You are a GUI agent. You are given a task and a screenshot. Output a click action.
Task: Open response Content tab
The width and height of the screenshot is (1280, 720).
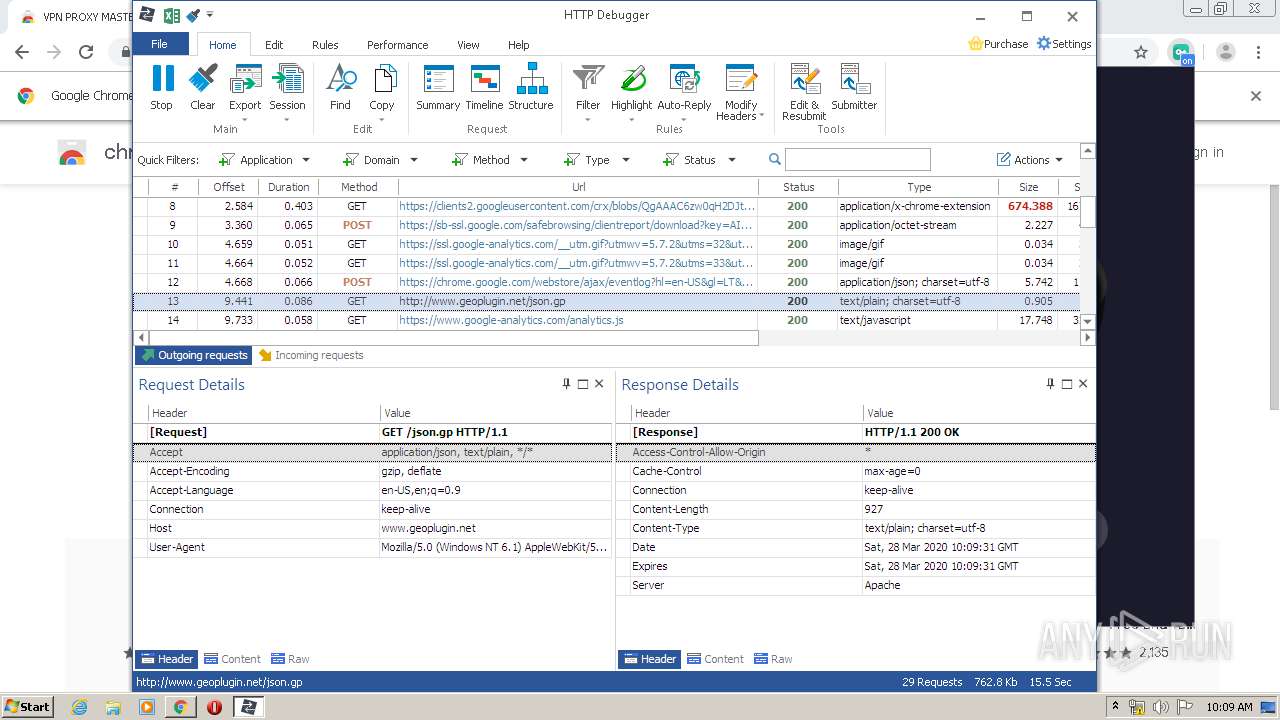[x=715, y=659]
